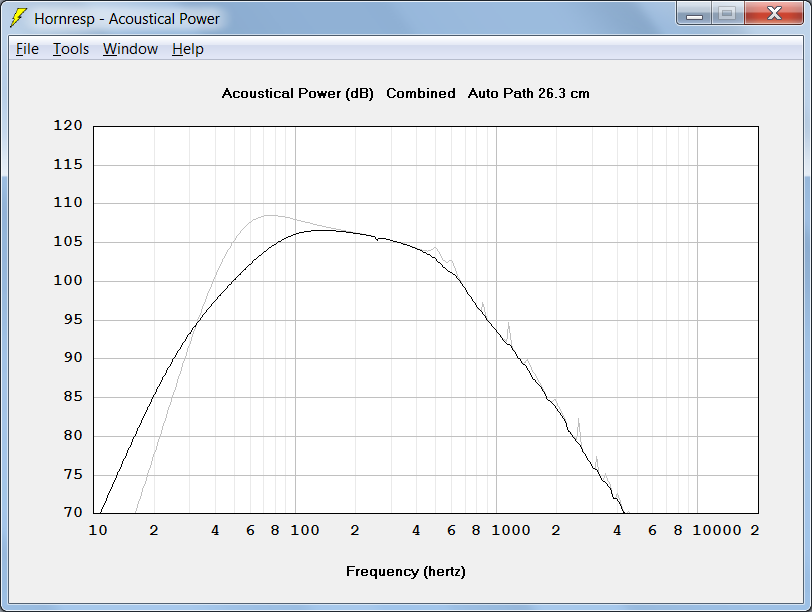Click the 1000 label on frequency axis
The image size is (812, 612).
coord(511,530)
